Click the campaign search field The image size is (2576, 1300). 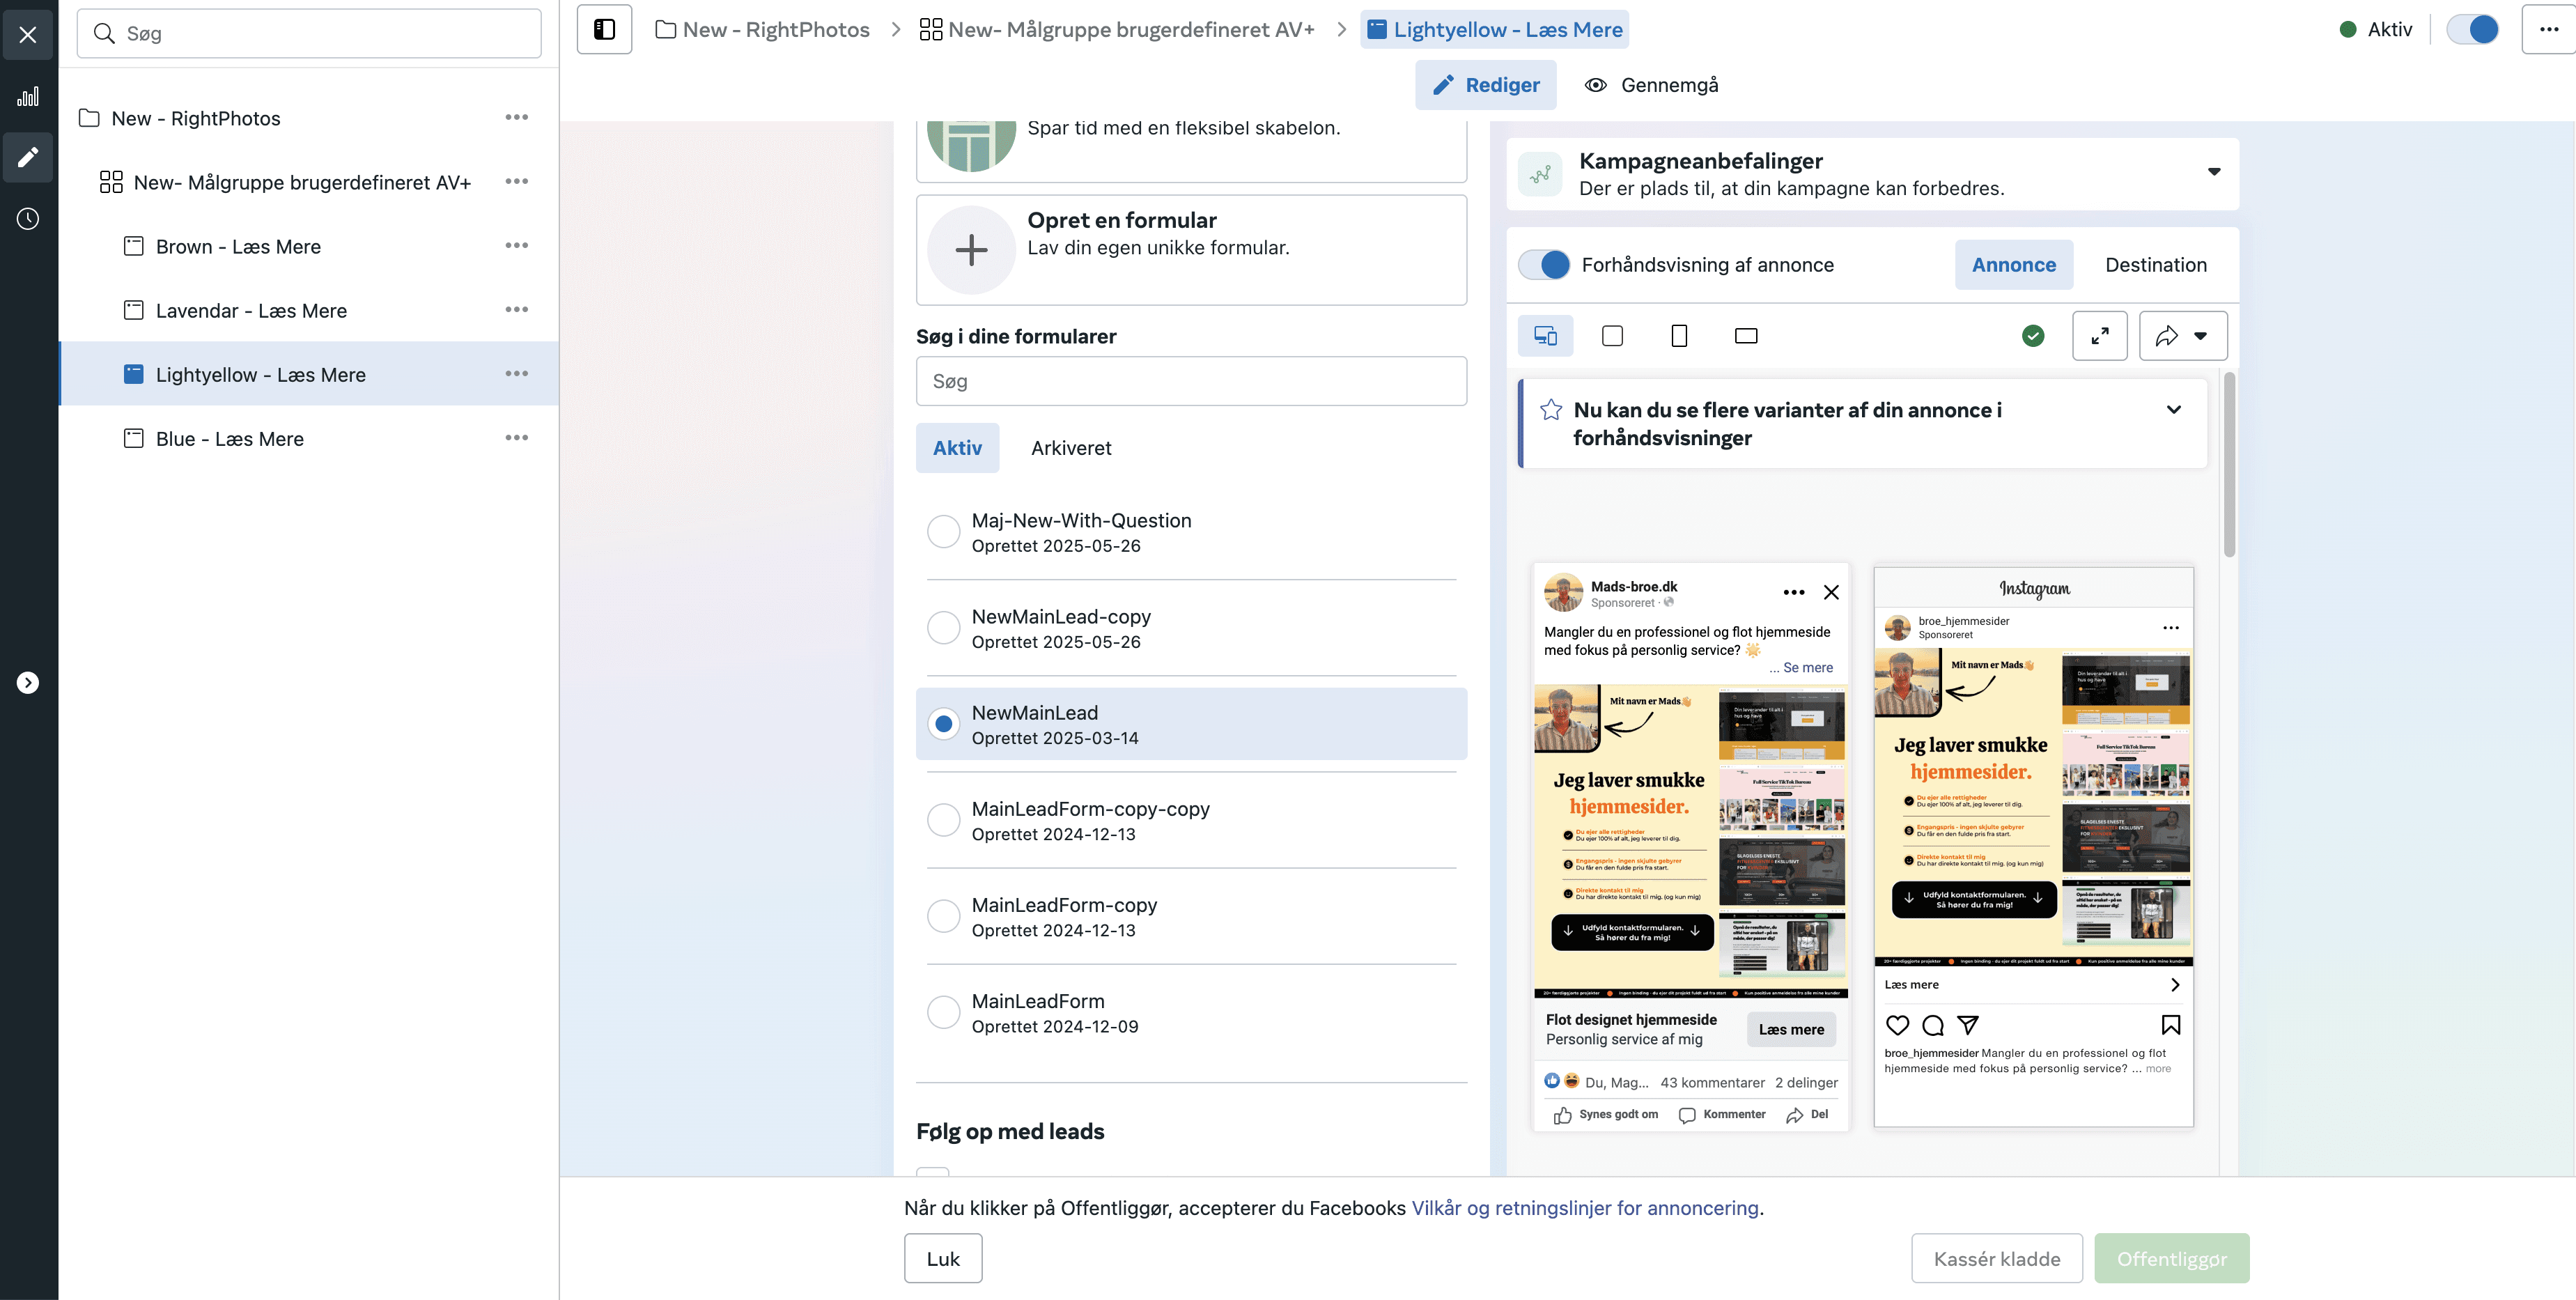coord(309,33)
